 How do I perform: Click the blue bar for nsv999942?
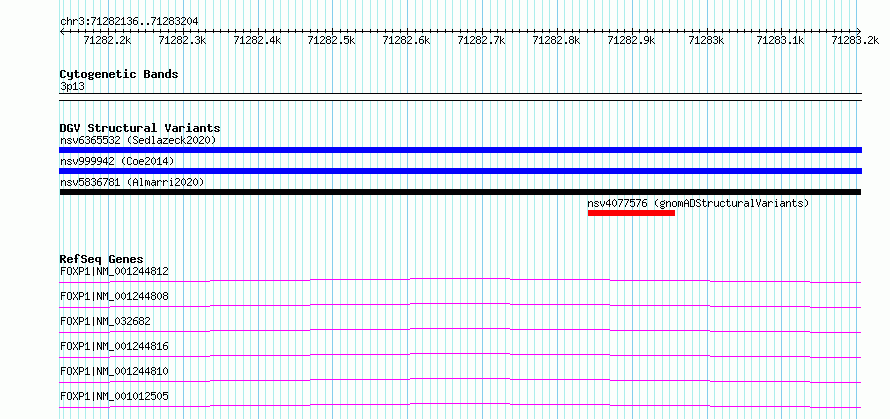(460, 171)
